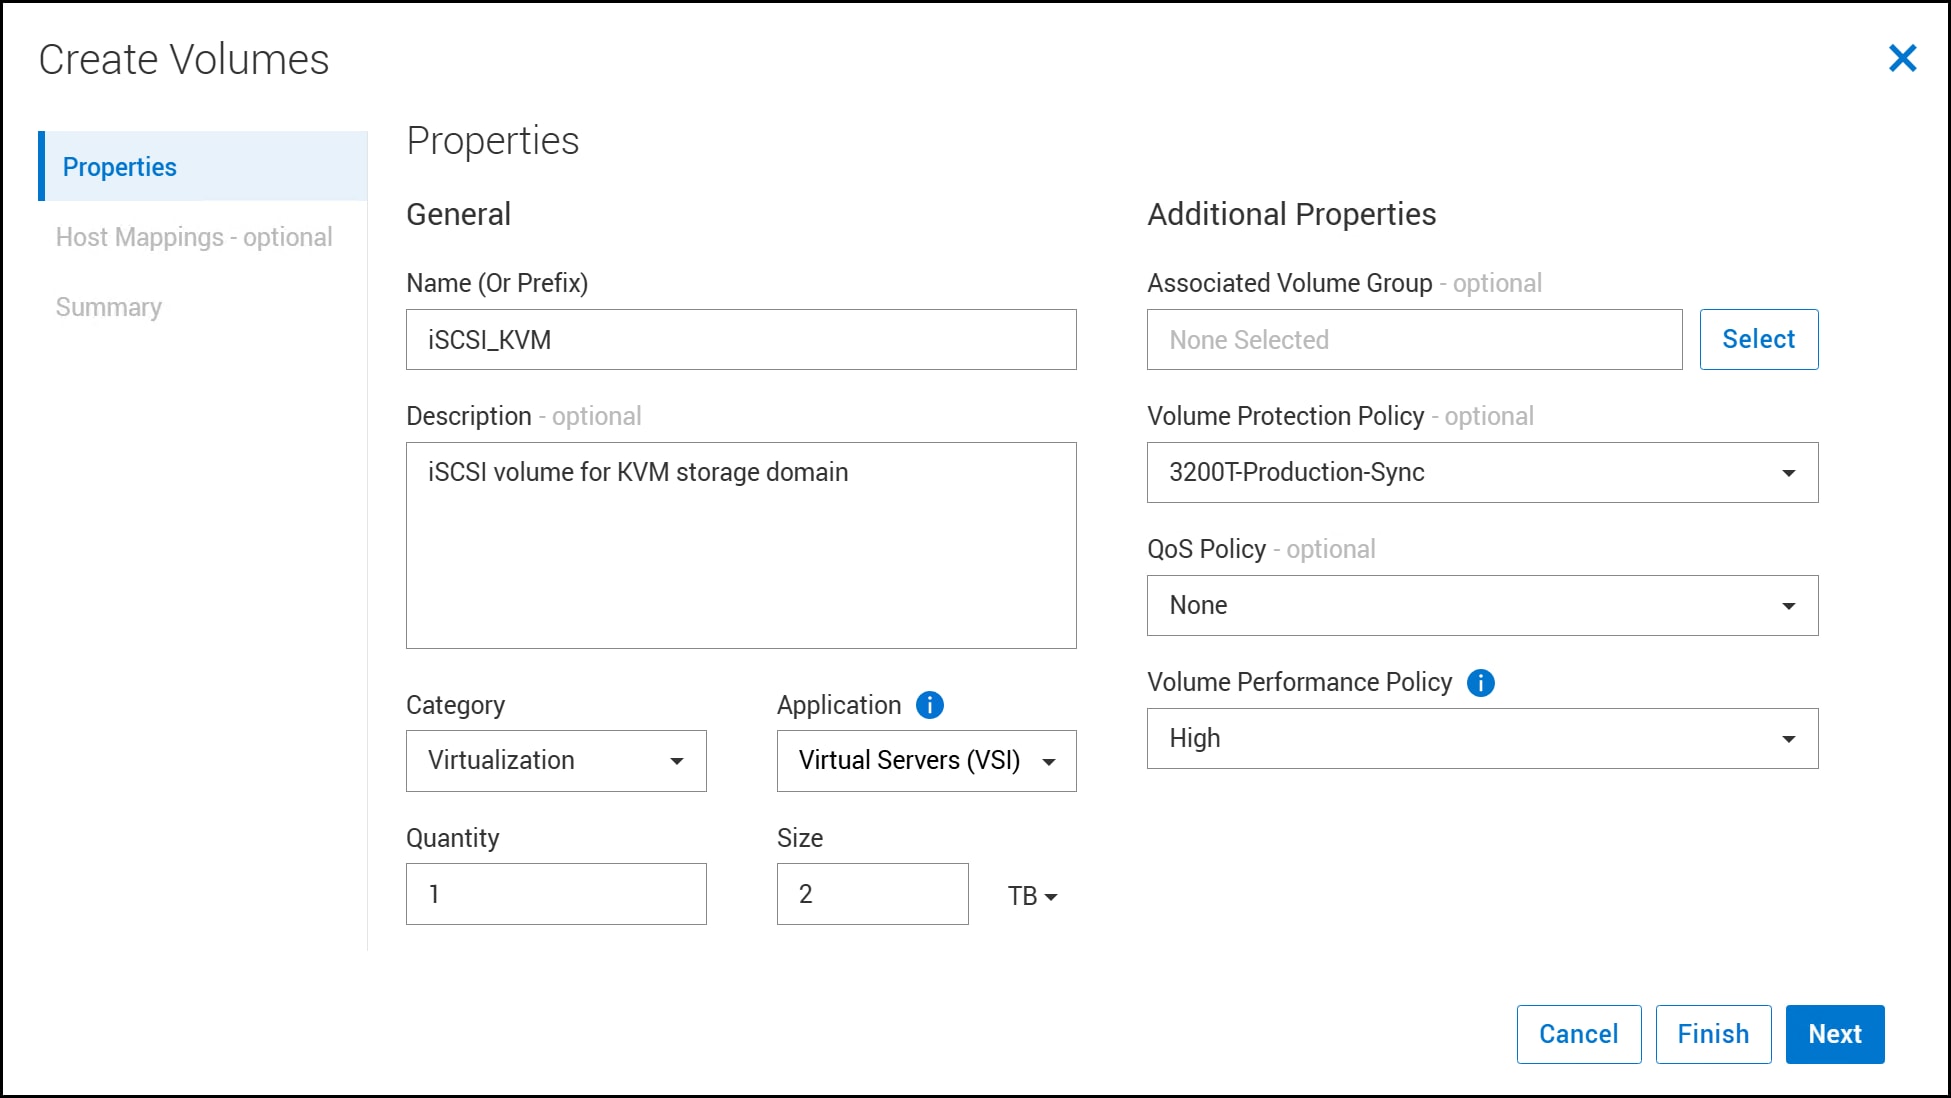Go to Host Mappings - optional step
The height and width of the screenshot is (1098, 1951).
pyautogui.click(x=194, y=237)
